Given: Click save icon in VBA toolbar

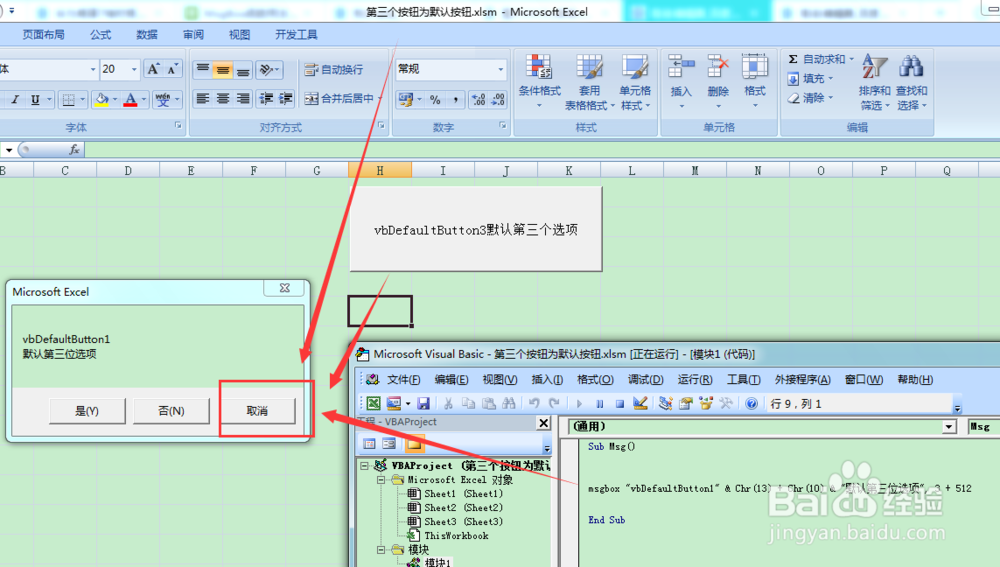Looking at the screenshot, I should coord(423,403).
